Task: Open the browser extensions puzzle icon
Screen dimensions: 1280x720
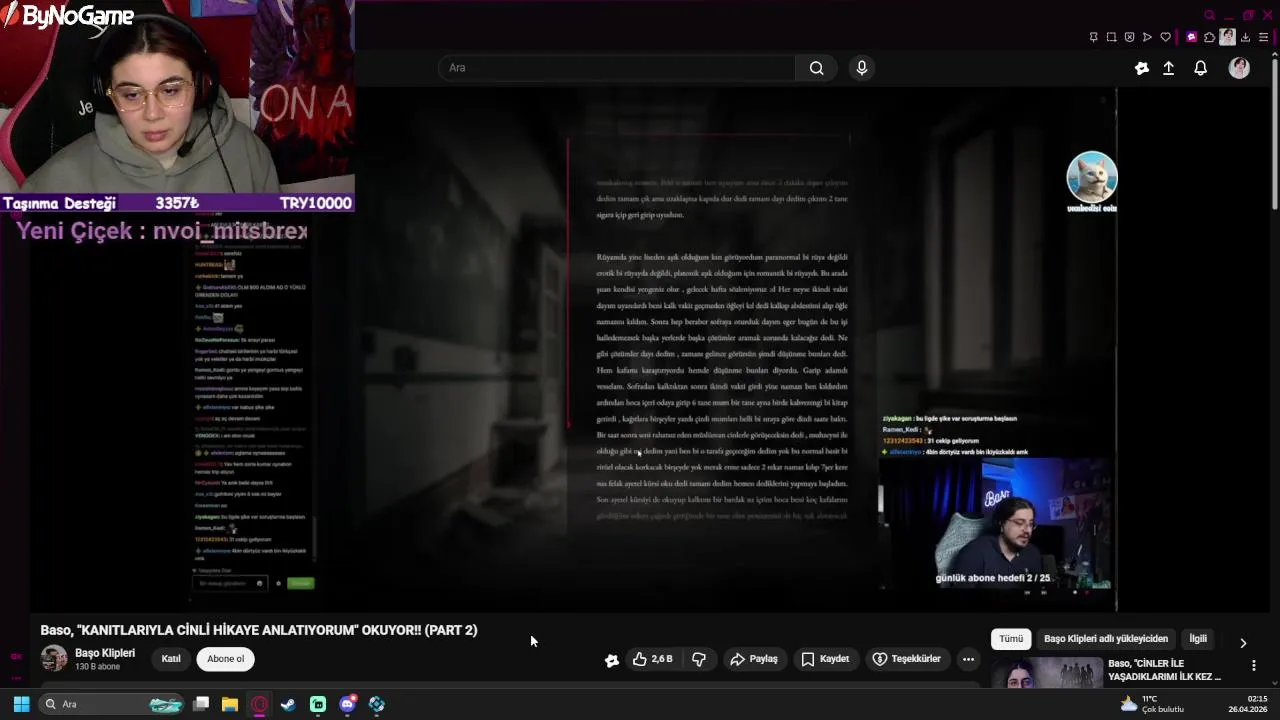Action: 1209,37
